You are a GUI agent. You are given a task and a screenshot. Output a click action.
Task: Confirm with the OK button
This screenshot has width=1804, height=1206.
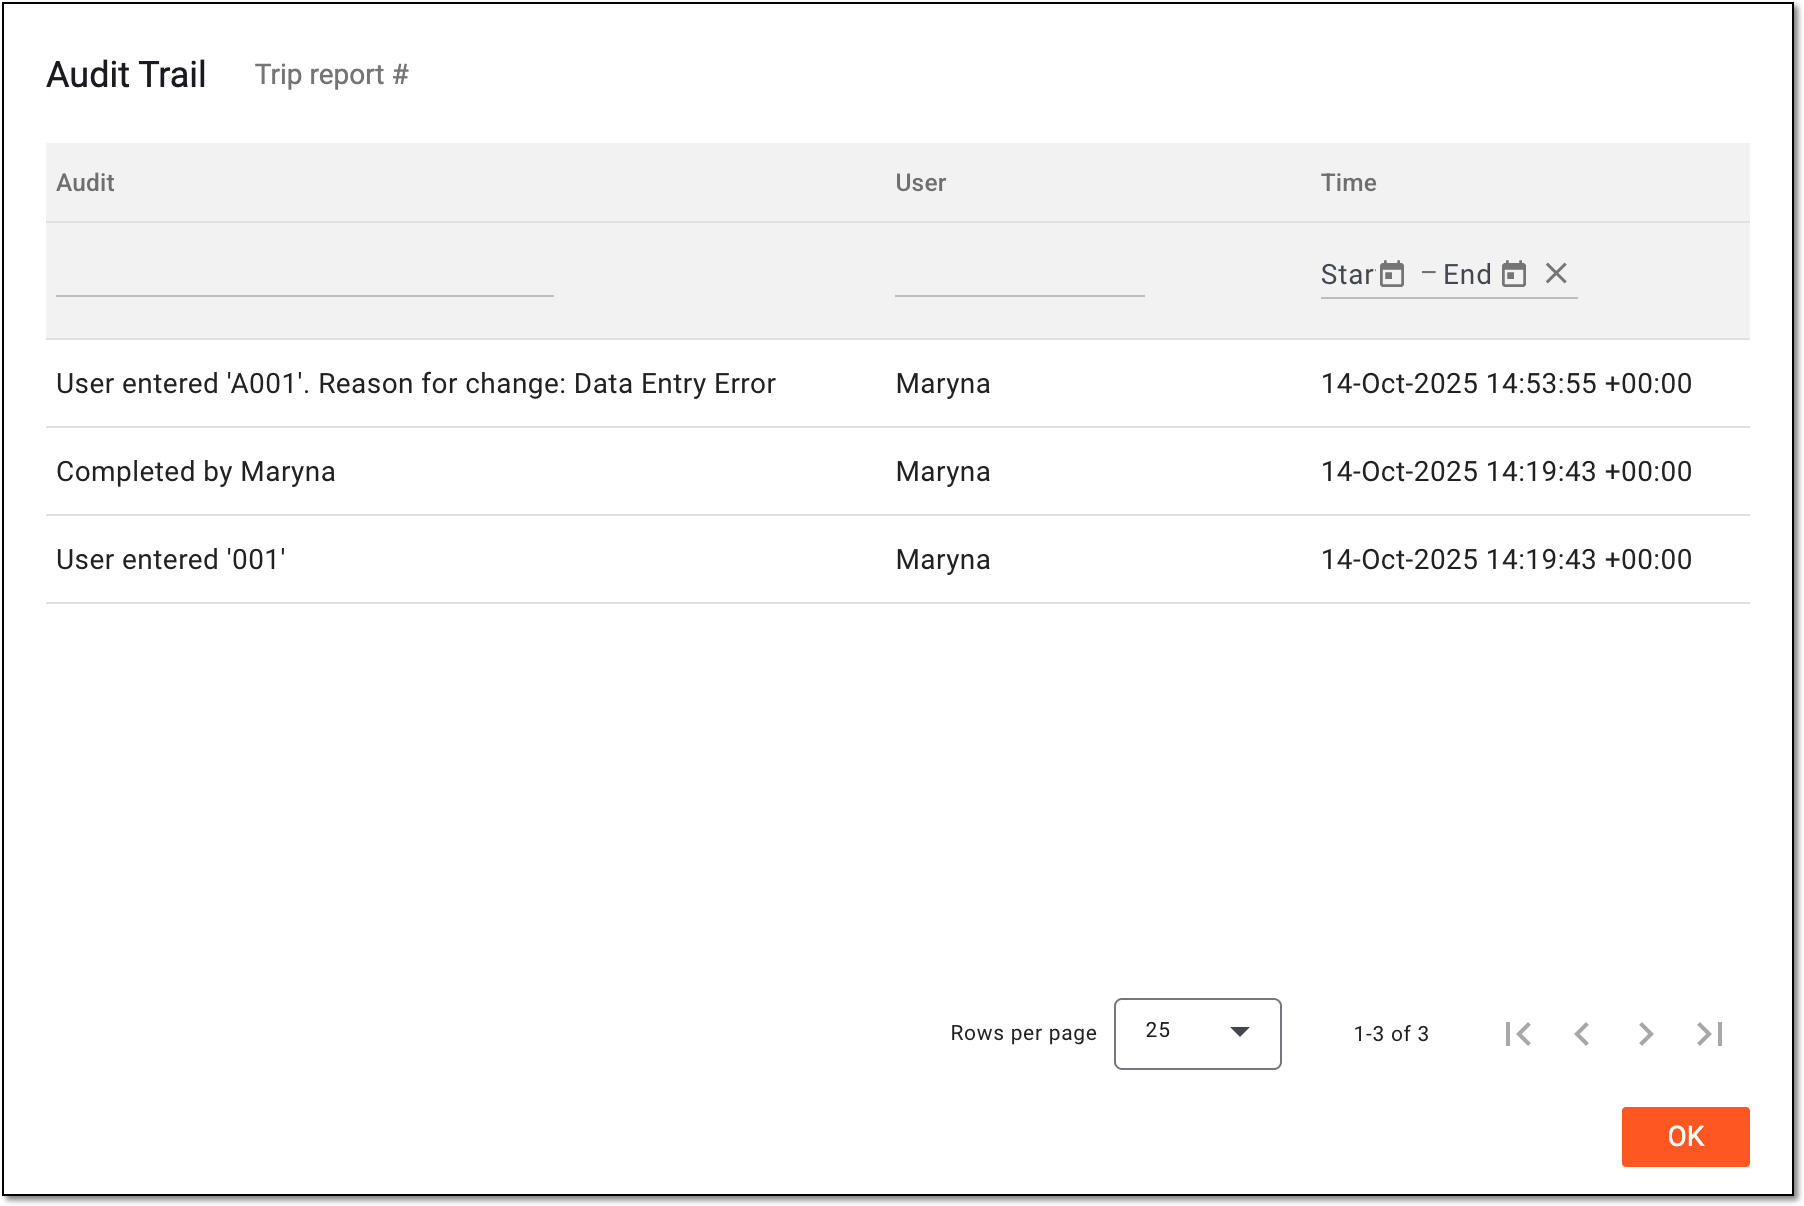click(x=1685, y=1136)
